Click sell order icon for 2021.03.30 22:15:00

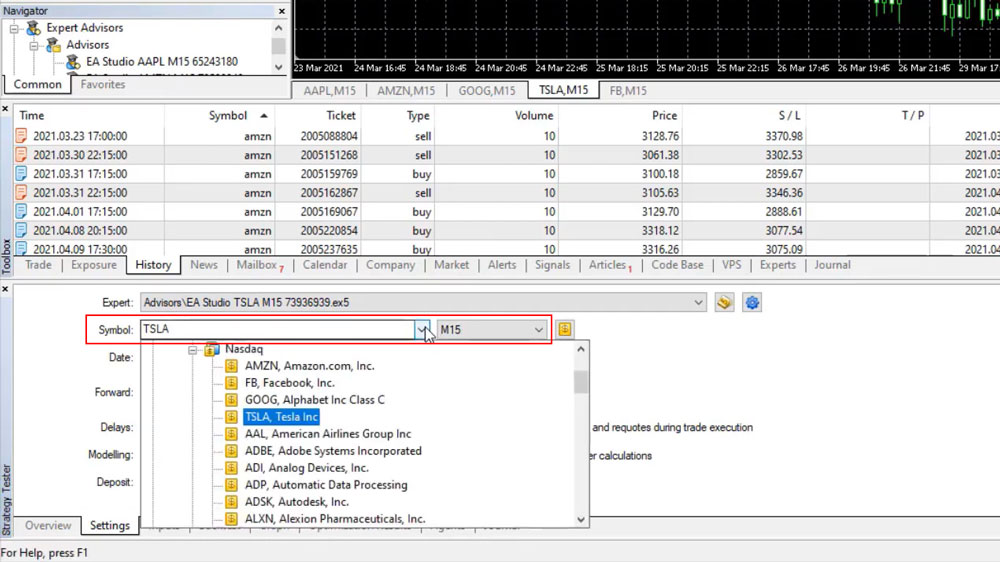point(21,155)
